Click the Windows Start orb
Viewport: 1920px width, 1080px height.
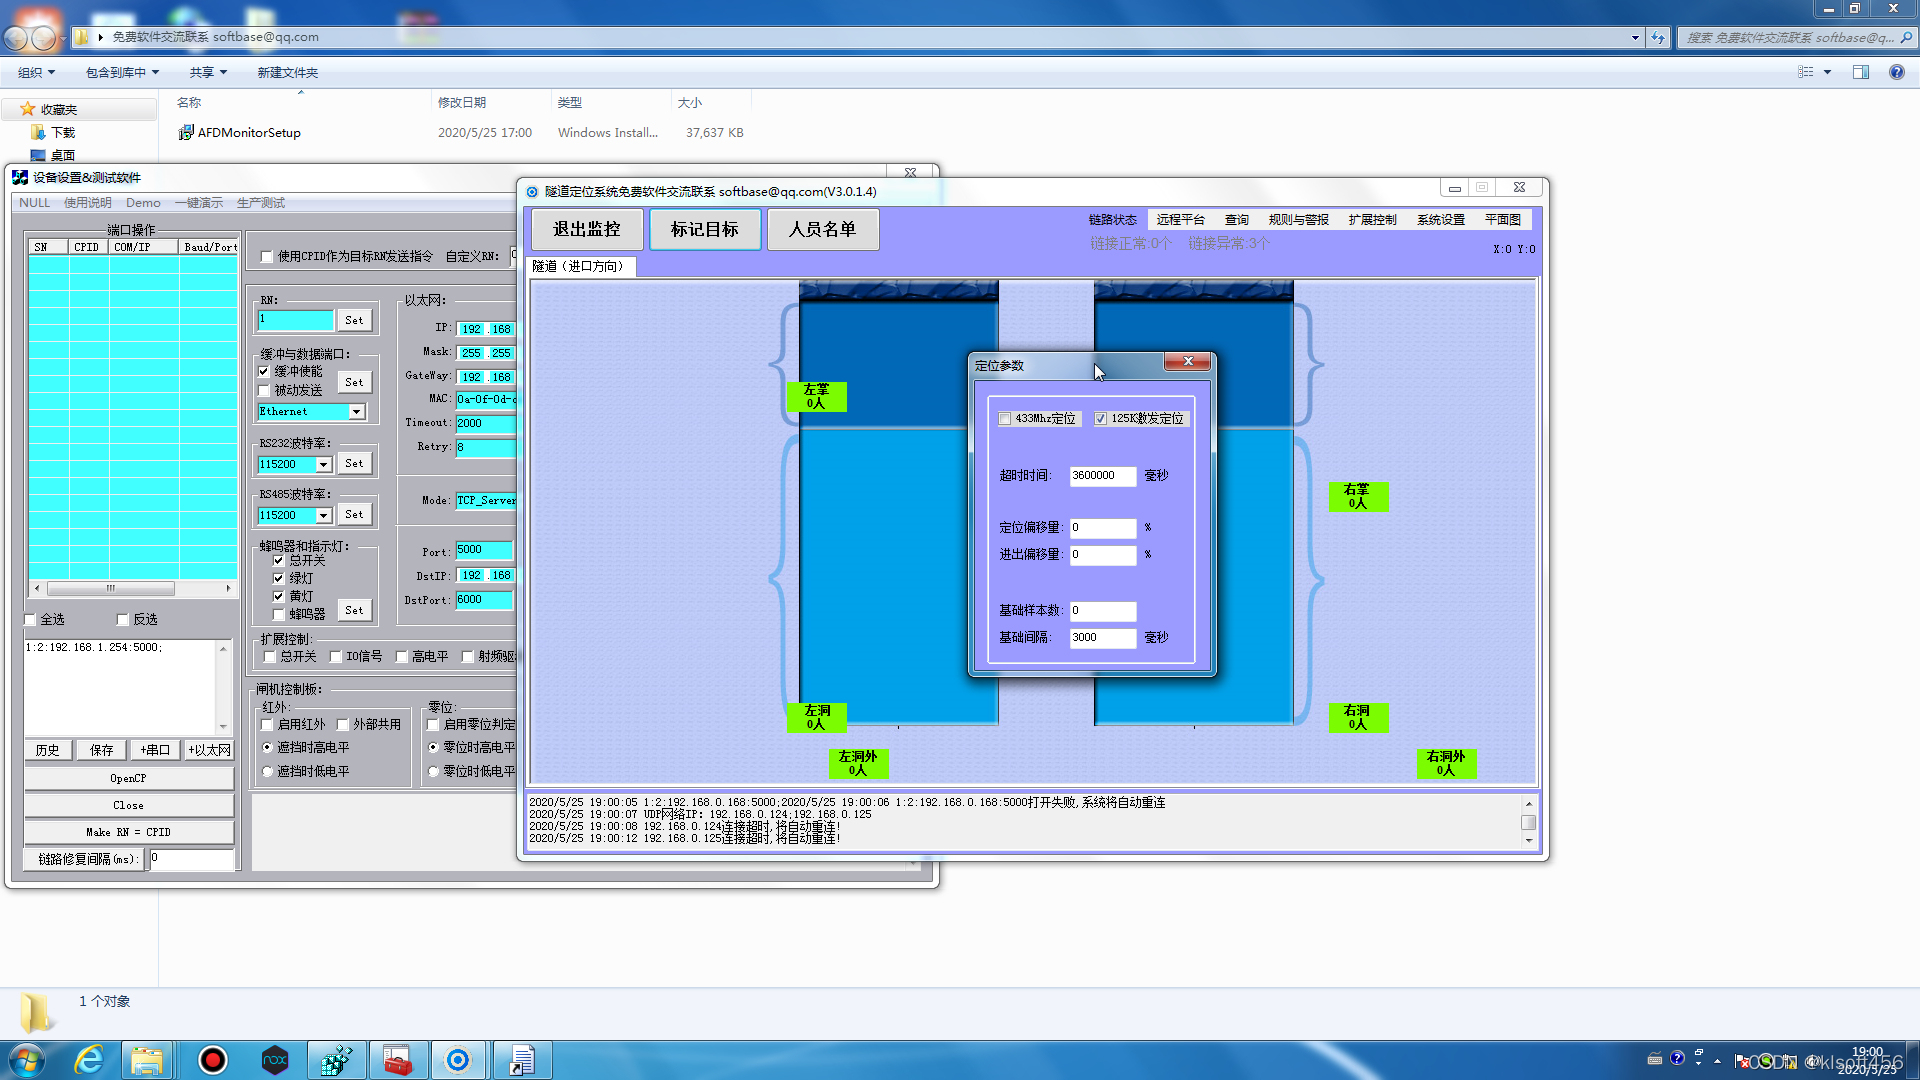coord(27,1060)
